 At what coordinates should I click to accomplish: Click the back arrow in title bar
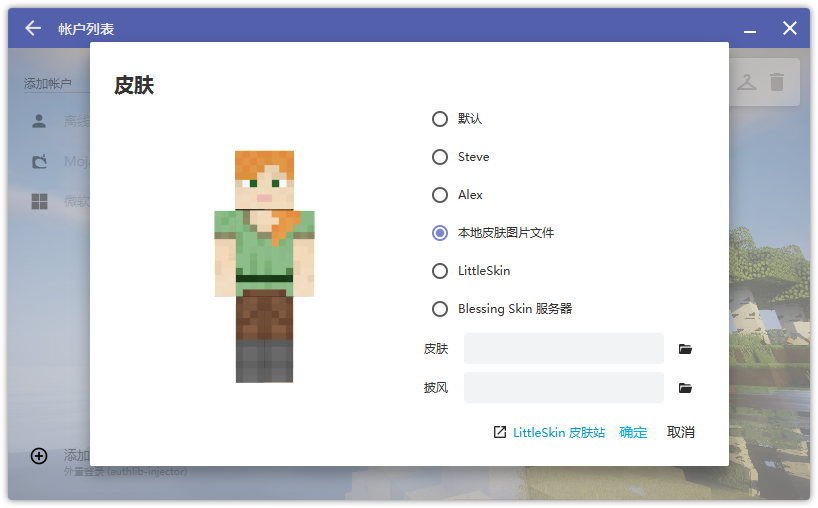33,28
